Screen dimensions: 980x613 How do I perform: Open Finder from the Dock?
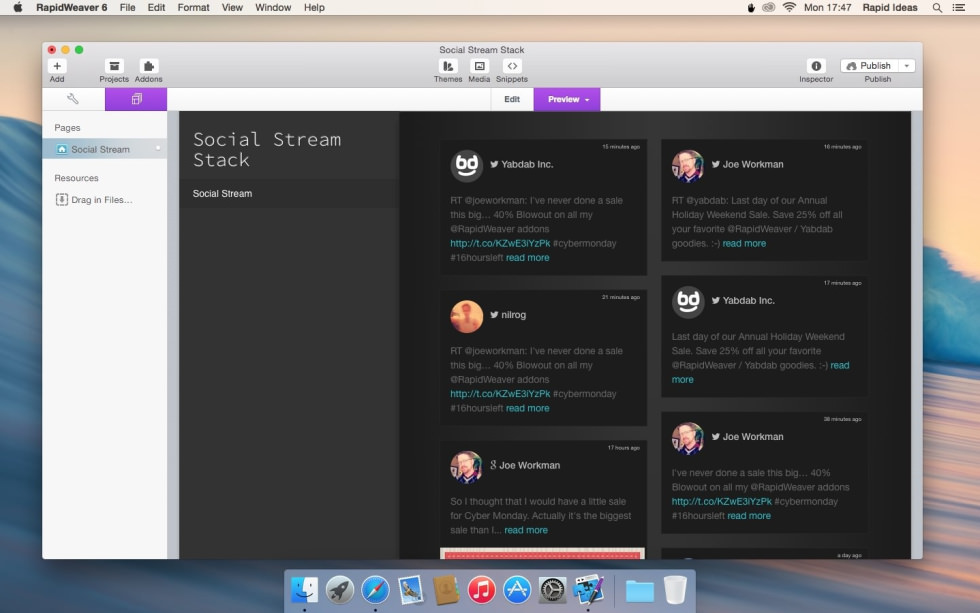click(304, 589)
